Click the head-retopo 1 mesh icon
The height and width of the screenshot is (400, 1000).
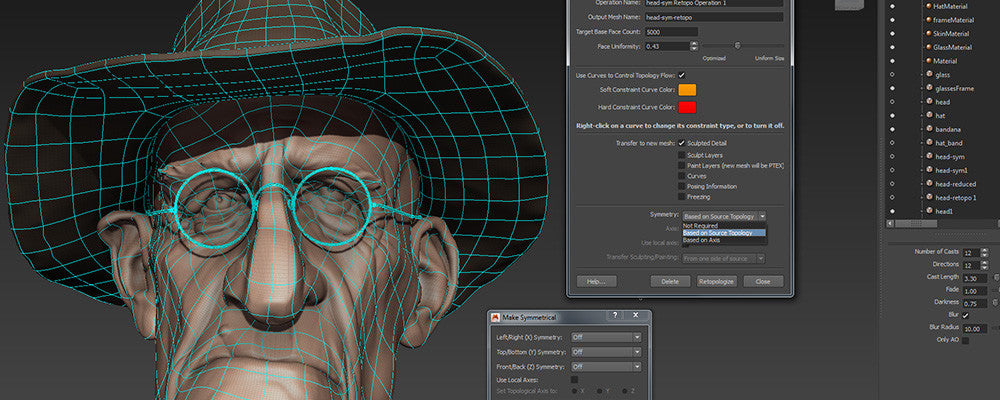(x=927, y=198)
